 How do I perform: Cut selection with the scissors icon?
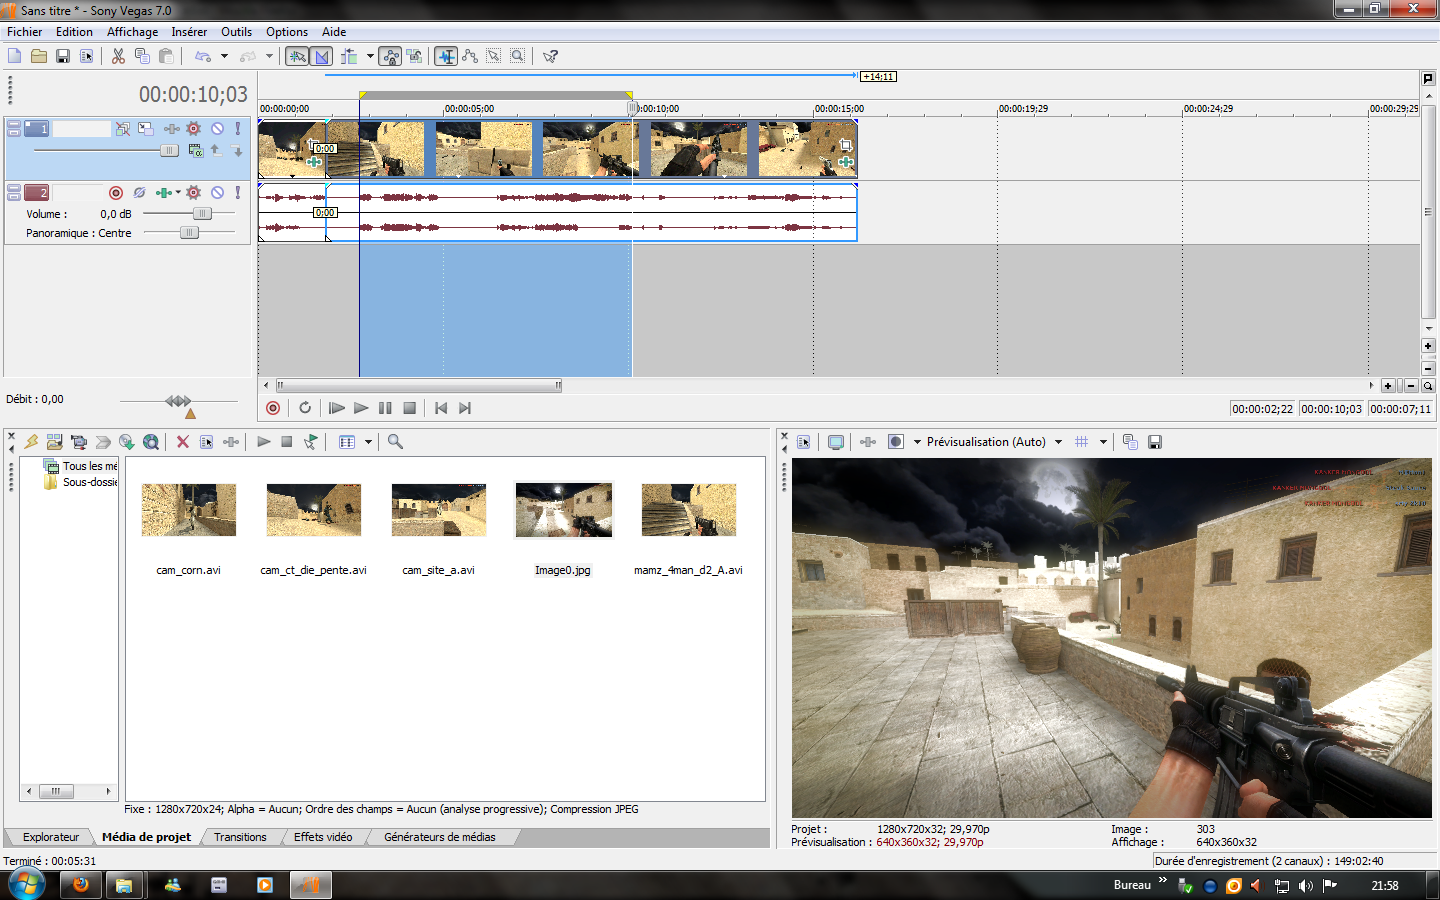pyautogui.click(x=118, y=56)
